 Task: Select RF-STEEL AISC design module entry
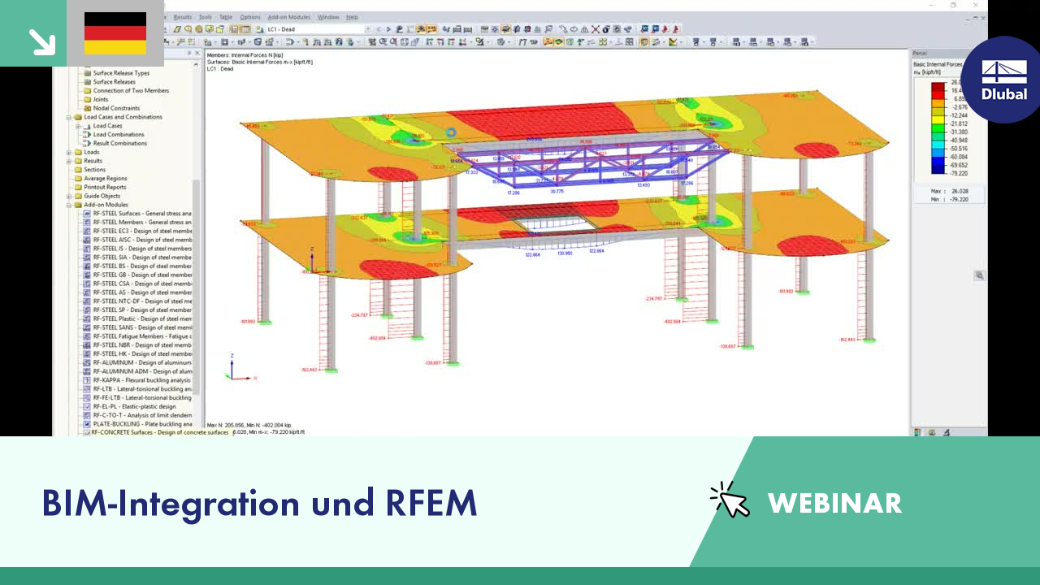[x=142, y=239]
